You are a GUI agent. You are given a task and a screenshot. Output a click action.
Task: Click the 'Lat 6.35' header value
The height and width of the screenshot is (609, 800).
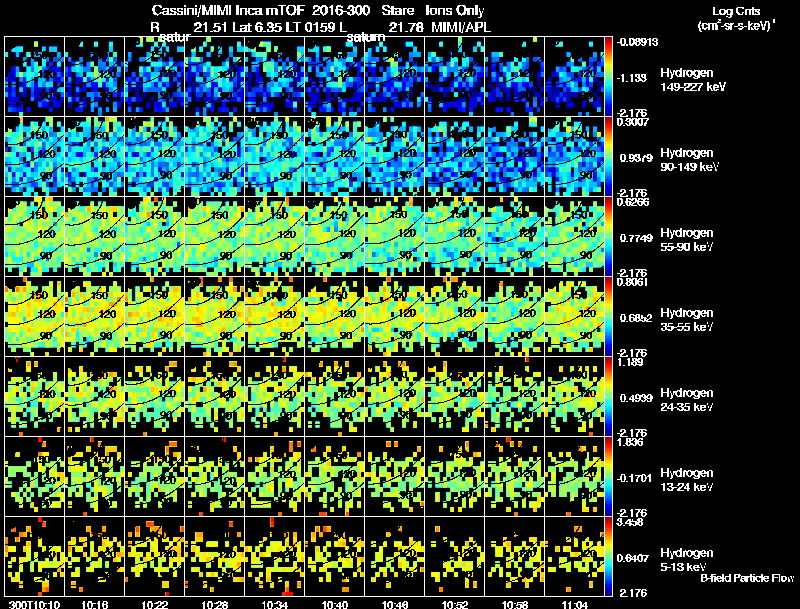(x=255, y=28)
